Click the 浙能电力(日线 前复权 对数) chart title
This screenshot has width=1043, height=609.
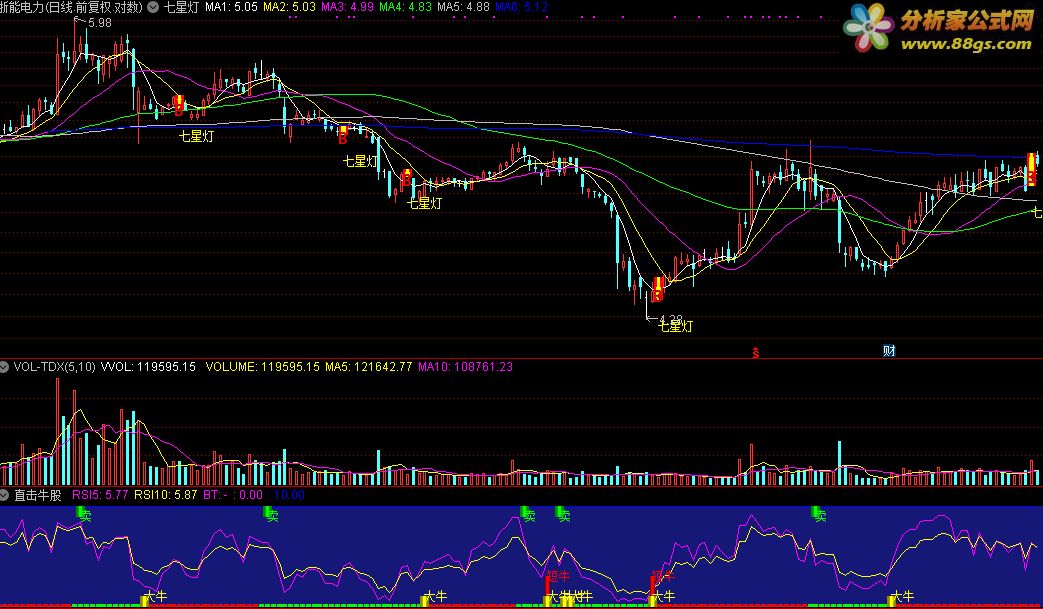click(72, 7)
